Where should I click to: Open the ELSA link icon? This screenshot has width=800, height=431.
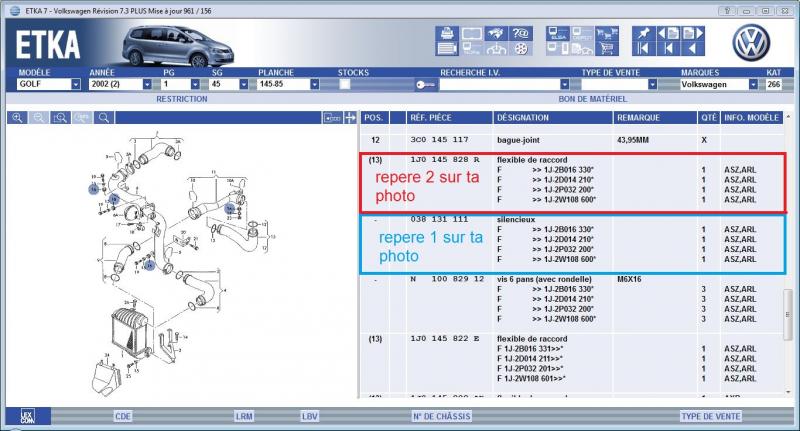pyautogui.click(x=558, y=34)
